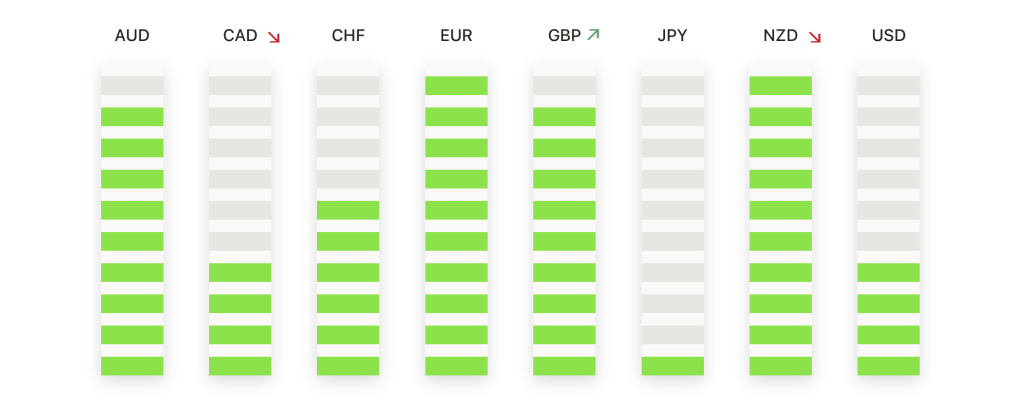1024x406 pixels.
Task: Click the topmost green bar in NZD column
Action: [780, 86]
